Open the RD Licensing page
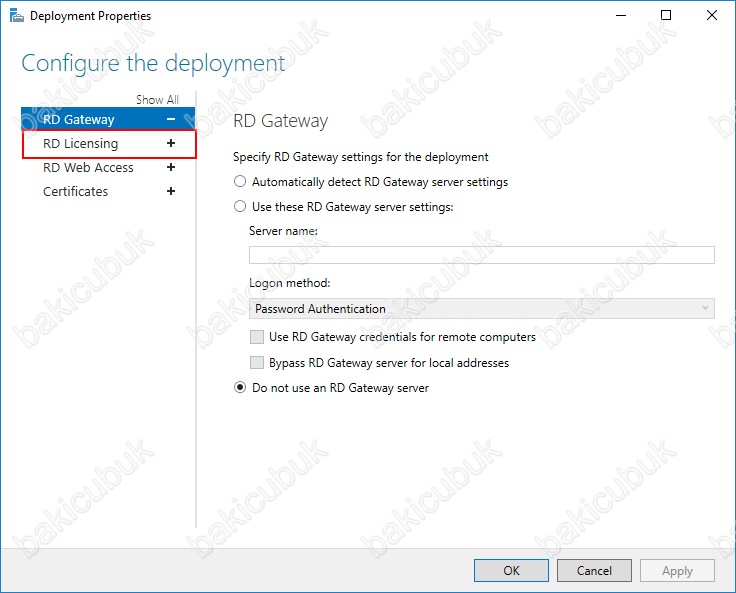Screen dimensions: 736x593 [80, 144]
